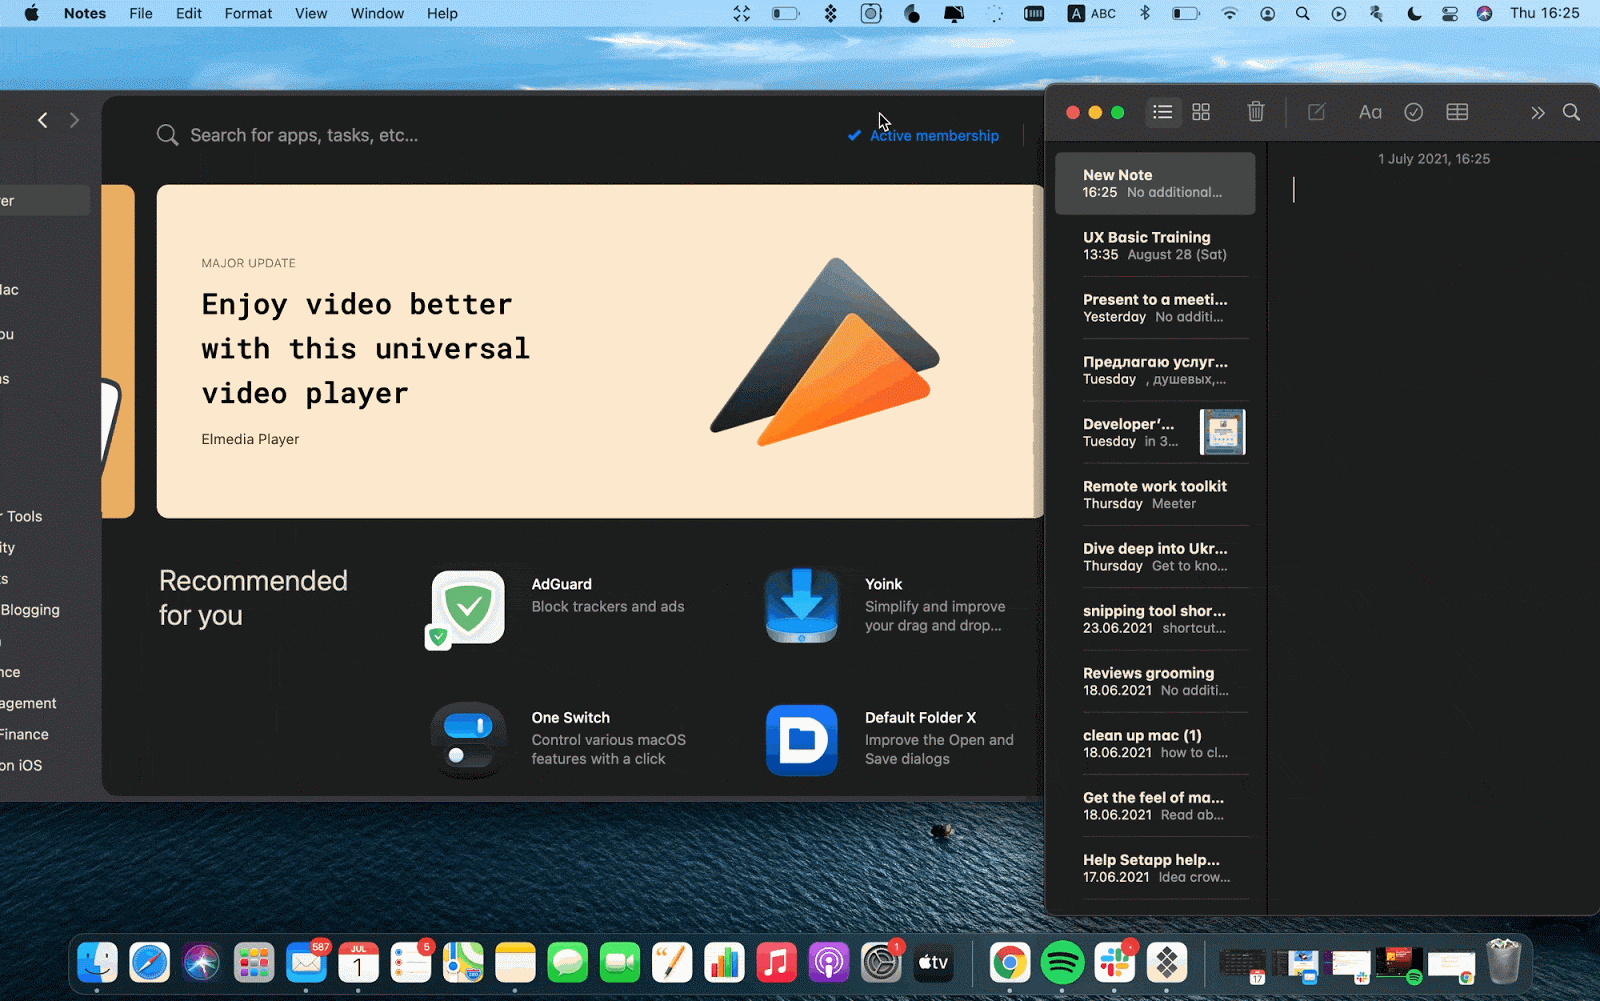The width and height of the screenshot is (1600, 1001).
Task: Open the Developer'... note thumbnail
Action: pyautogui.click(x=1222, y=432)
